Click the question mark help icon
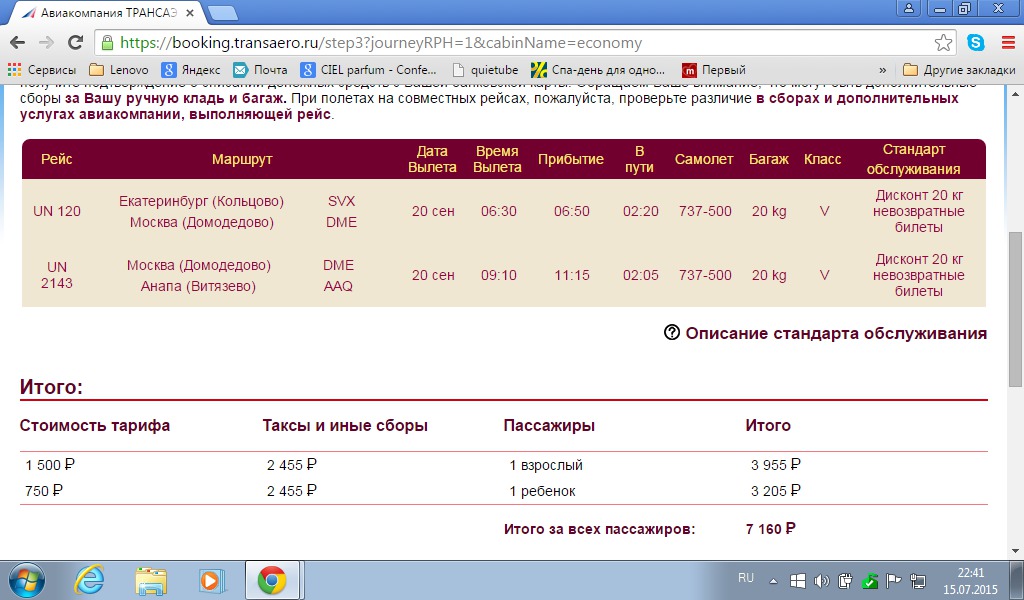This screenshot has width=1024, height=600. coord(671,333)
